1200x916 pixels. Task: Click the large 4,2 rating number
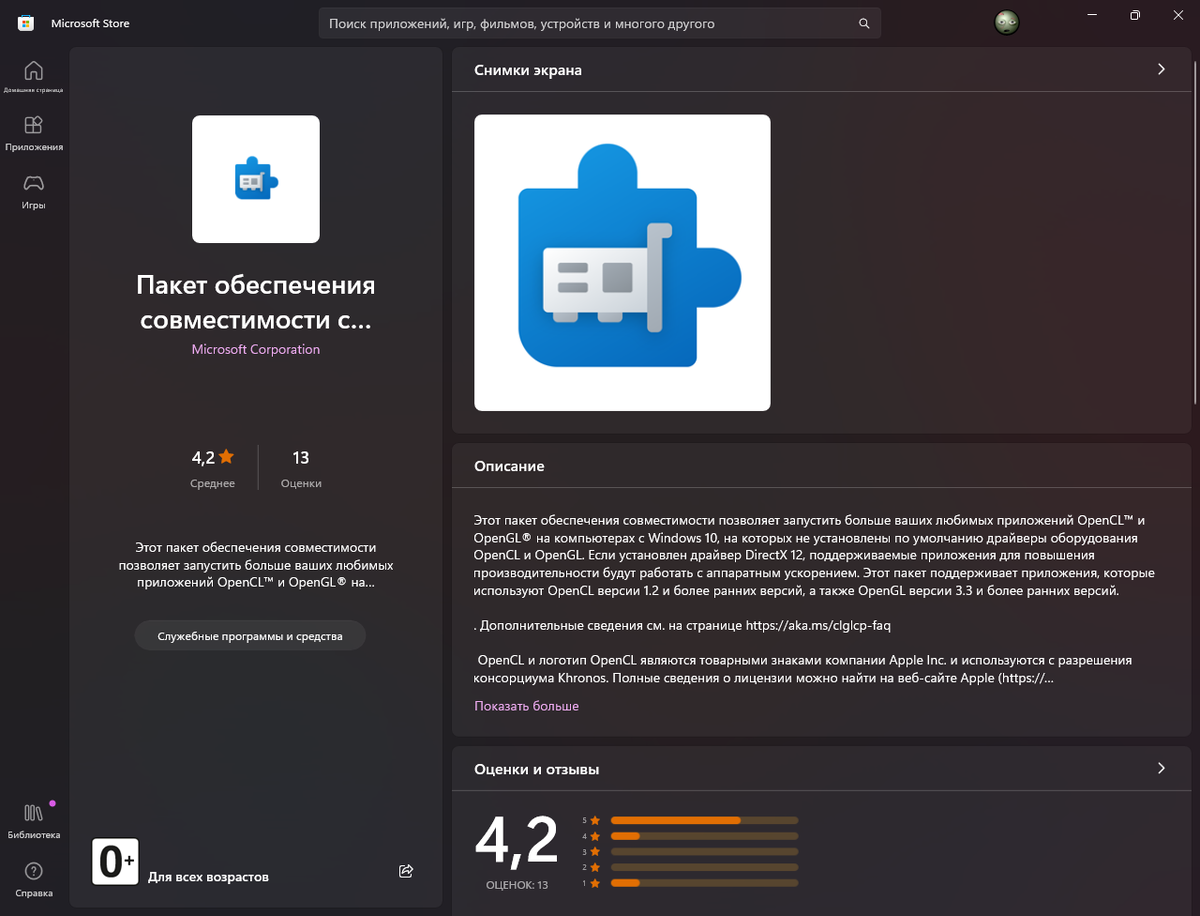point(516,840)
